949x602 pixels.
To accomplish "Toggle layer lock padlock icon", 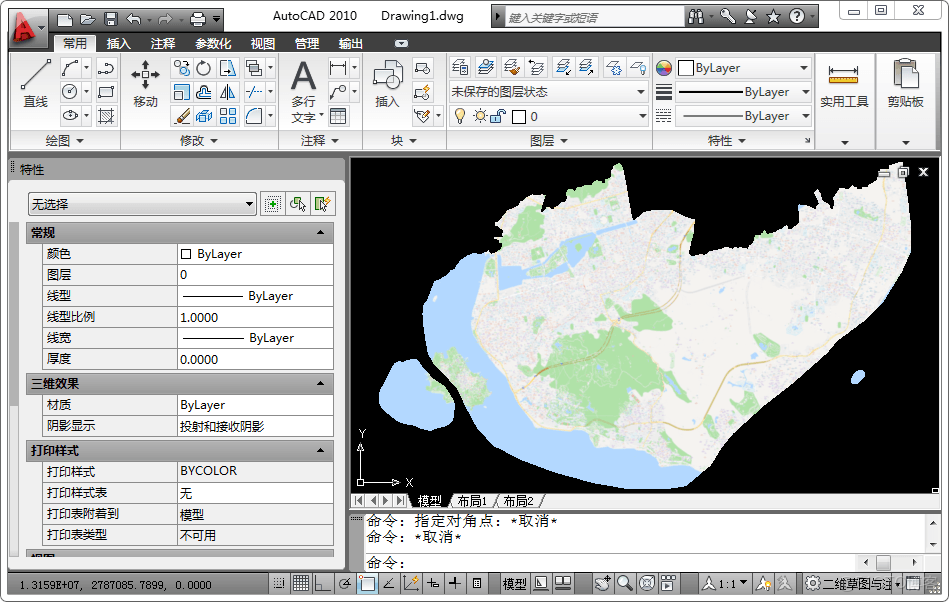I will [499, 116].
